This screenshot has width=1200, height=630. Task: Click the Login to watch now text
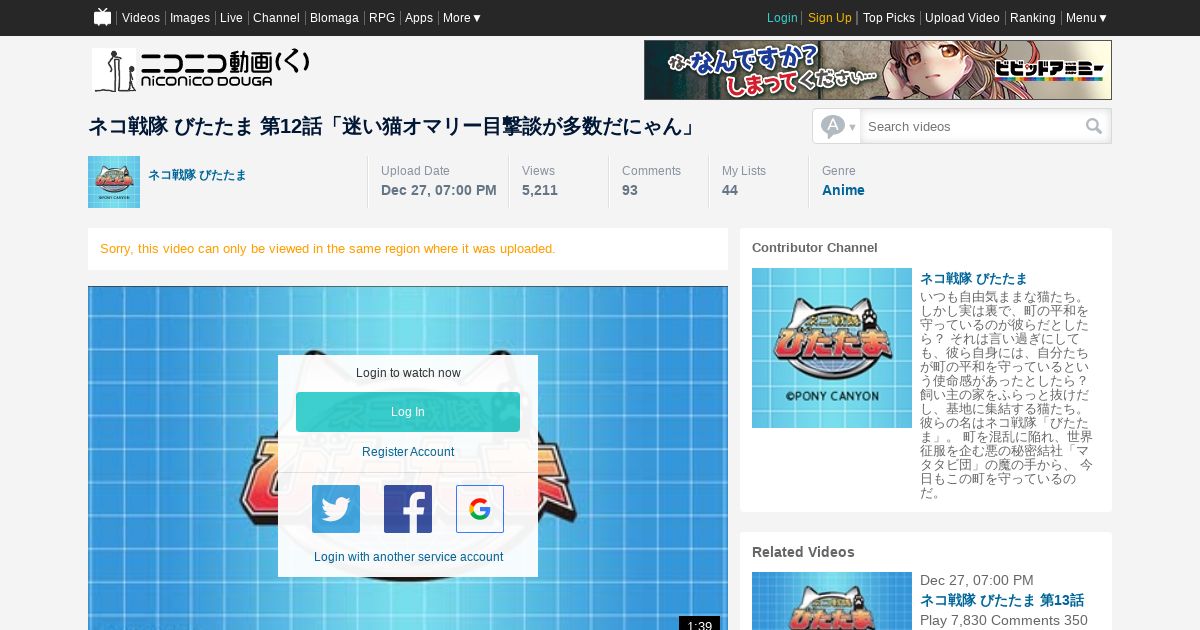click(408, 373)
